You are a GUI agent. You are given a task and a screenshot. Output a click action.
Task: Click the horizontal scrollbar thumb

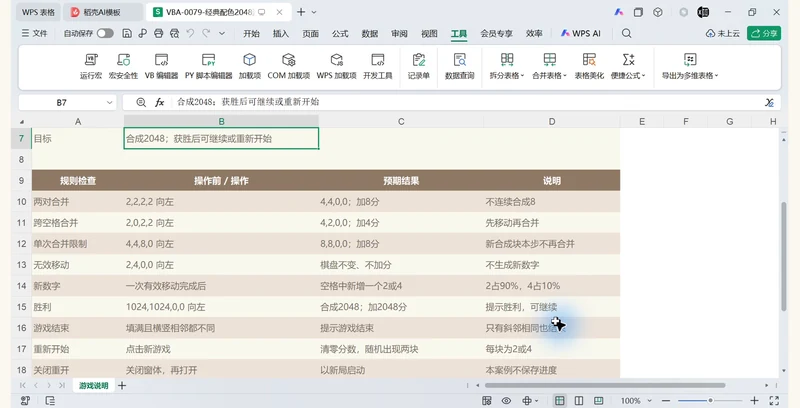(605, 386)
